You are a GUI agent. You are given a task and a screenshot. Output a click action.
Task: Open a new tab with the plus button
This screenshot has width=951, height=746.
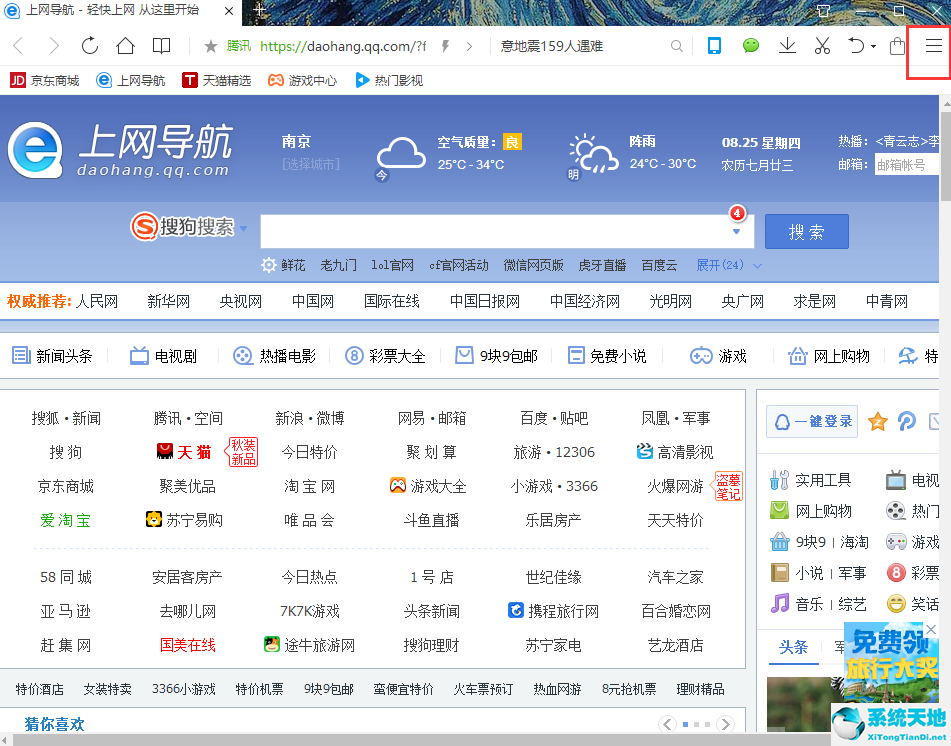[259, 10]
